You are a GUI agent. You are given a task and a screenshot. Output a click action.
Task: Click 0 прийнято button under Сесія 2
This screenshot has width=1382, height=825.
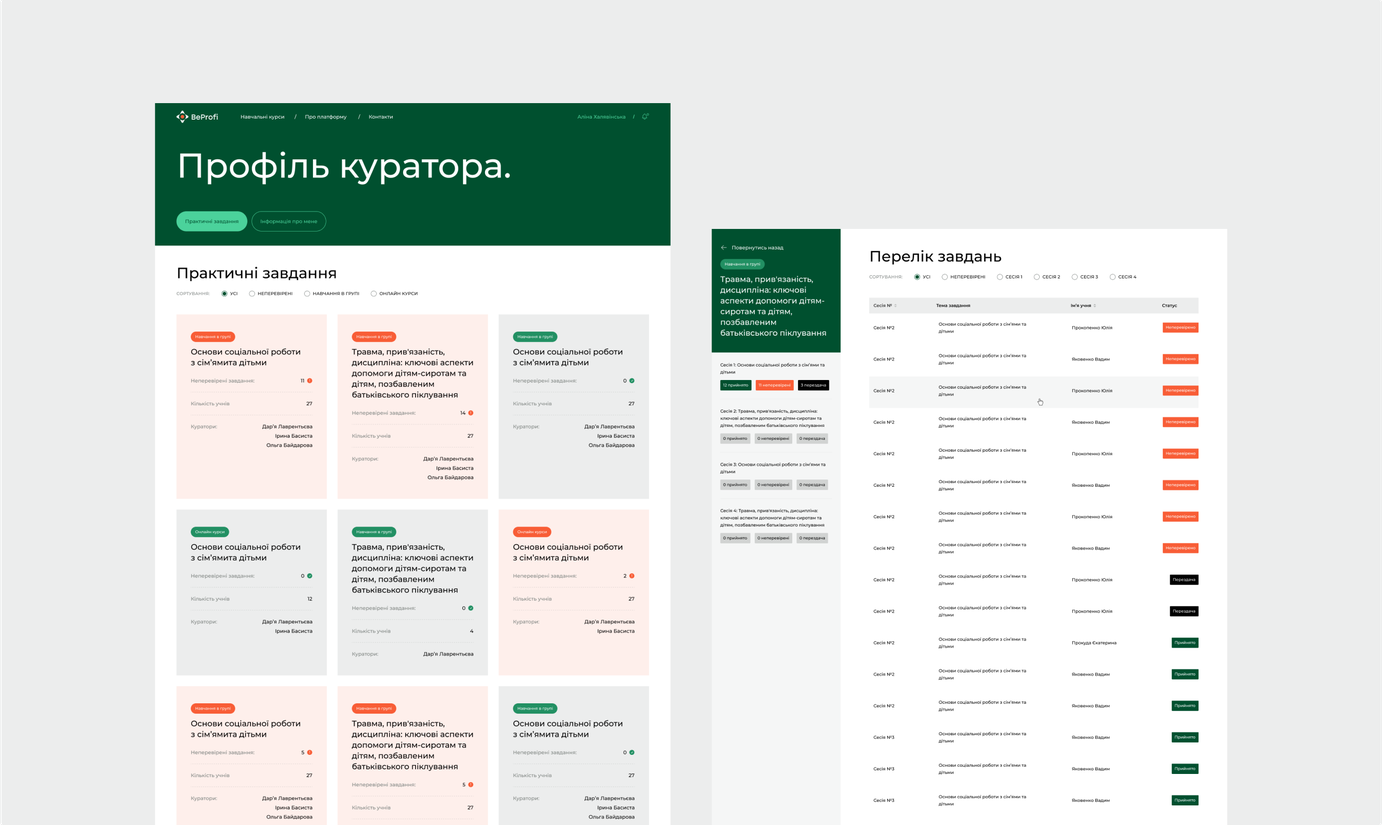click(x=735, y=438)
